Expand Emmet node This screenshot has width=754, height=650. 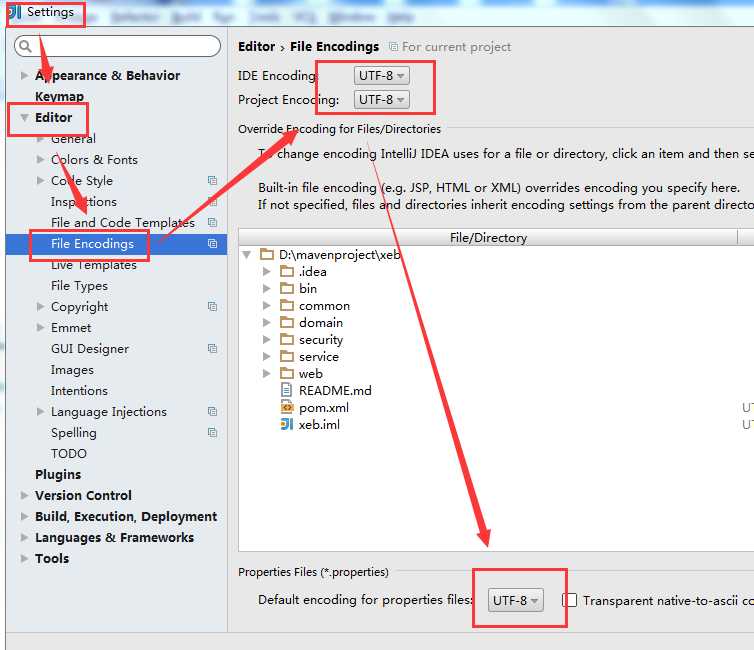[40, 327]
